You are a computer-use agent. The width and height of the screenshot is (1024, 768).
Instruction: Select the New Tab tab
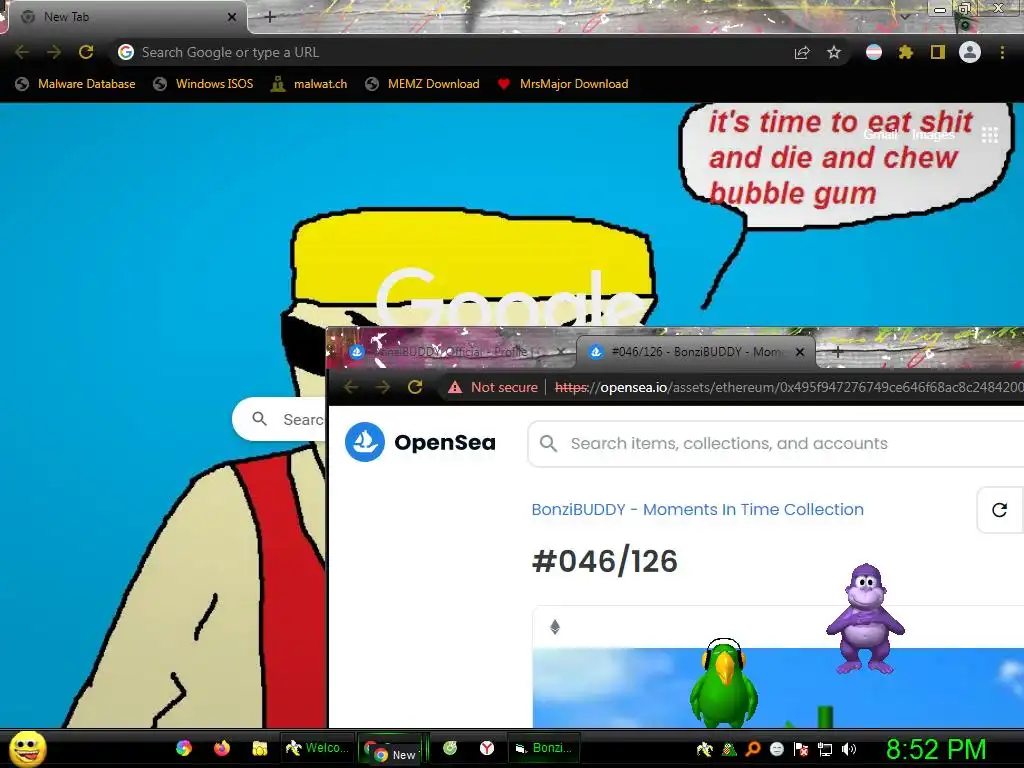[x=124, y=17]
